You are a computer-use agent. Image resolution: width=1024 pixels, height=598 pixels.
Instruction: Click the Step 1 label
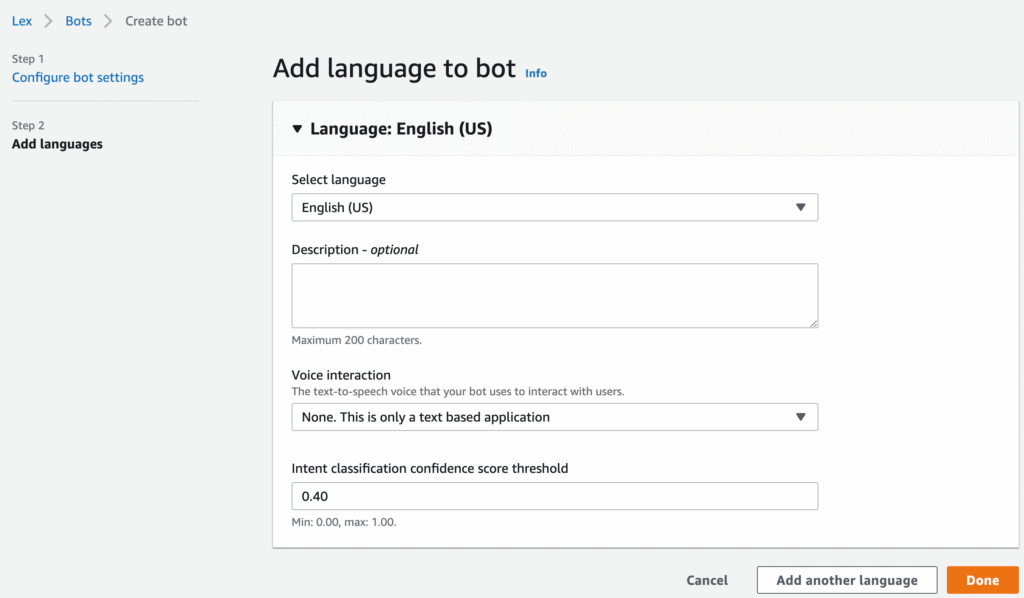tap(28, 59)
